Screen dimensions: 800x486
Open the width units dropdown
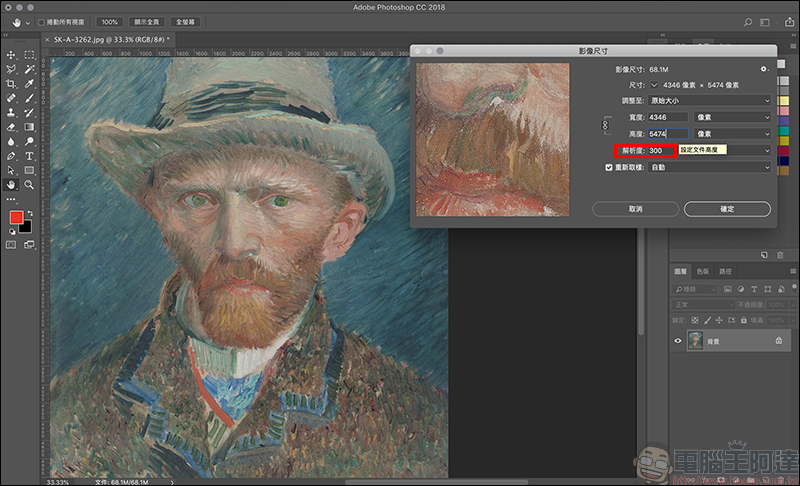pos(732,117)
